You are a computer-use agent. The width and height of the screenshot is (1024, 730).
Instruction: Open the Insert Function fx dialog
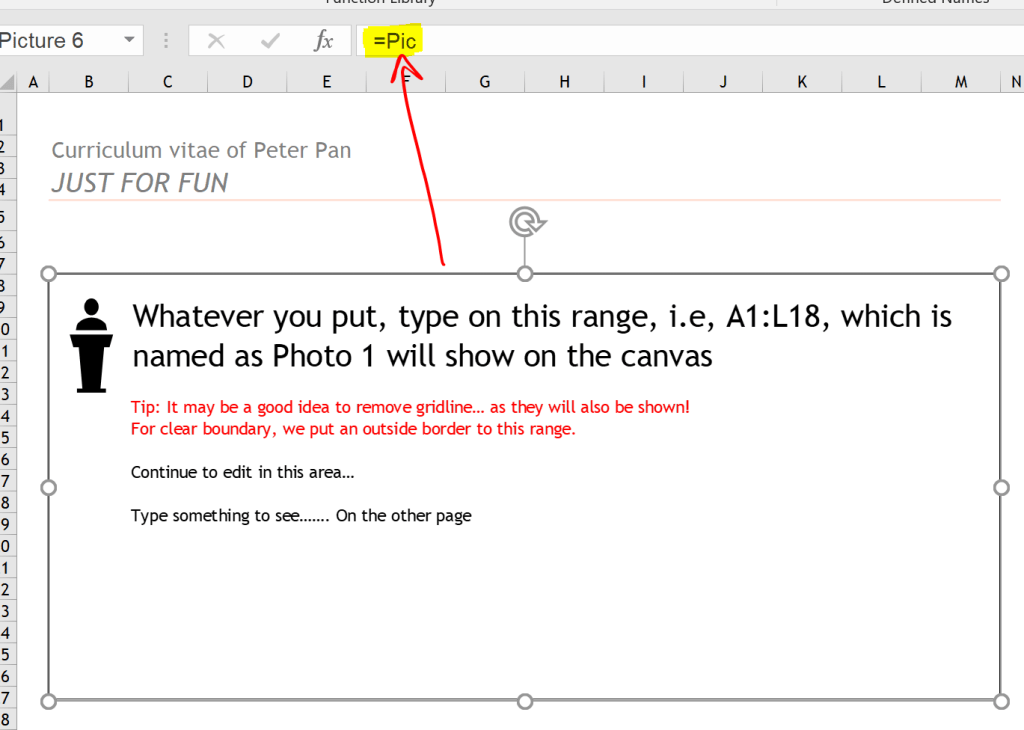tap(323, 41)
